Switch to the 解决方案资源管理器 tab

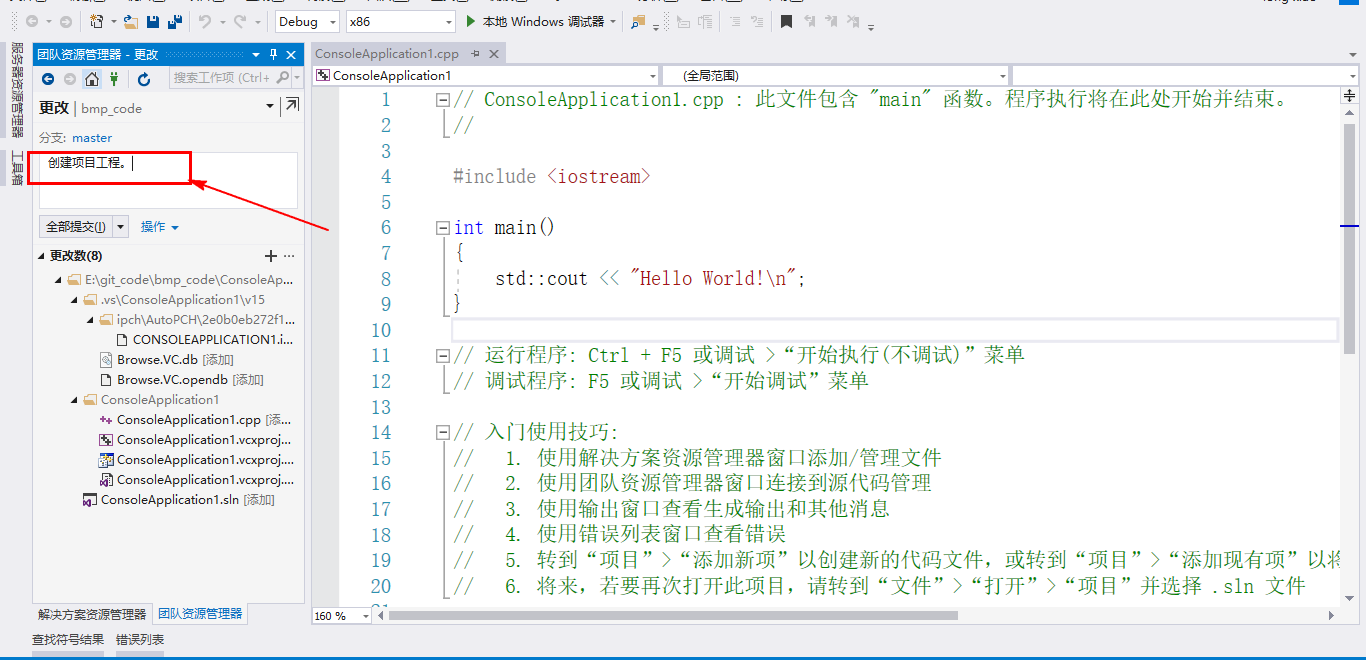pos(92,614)
